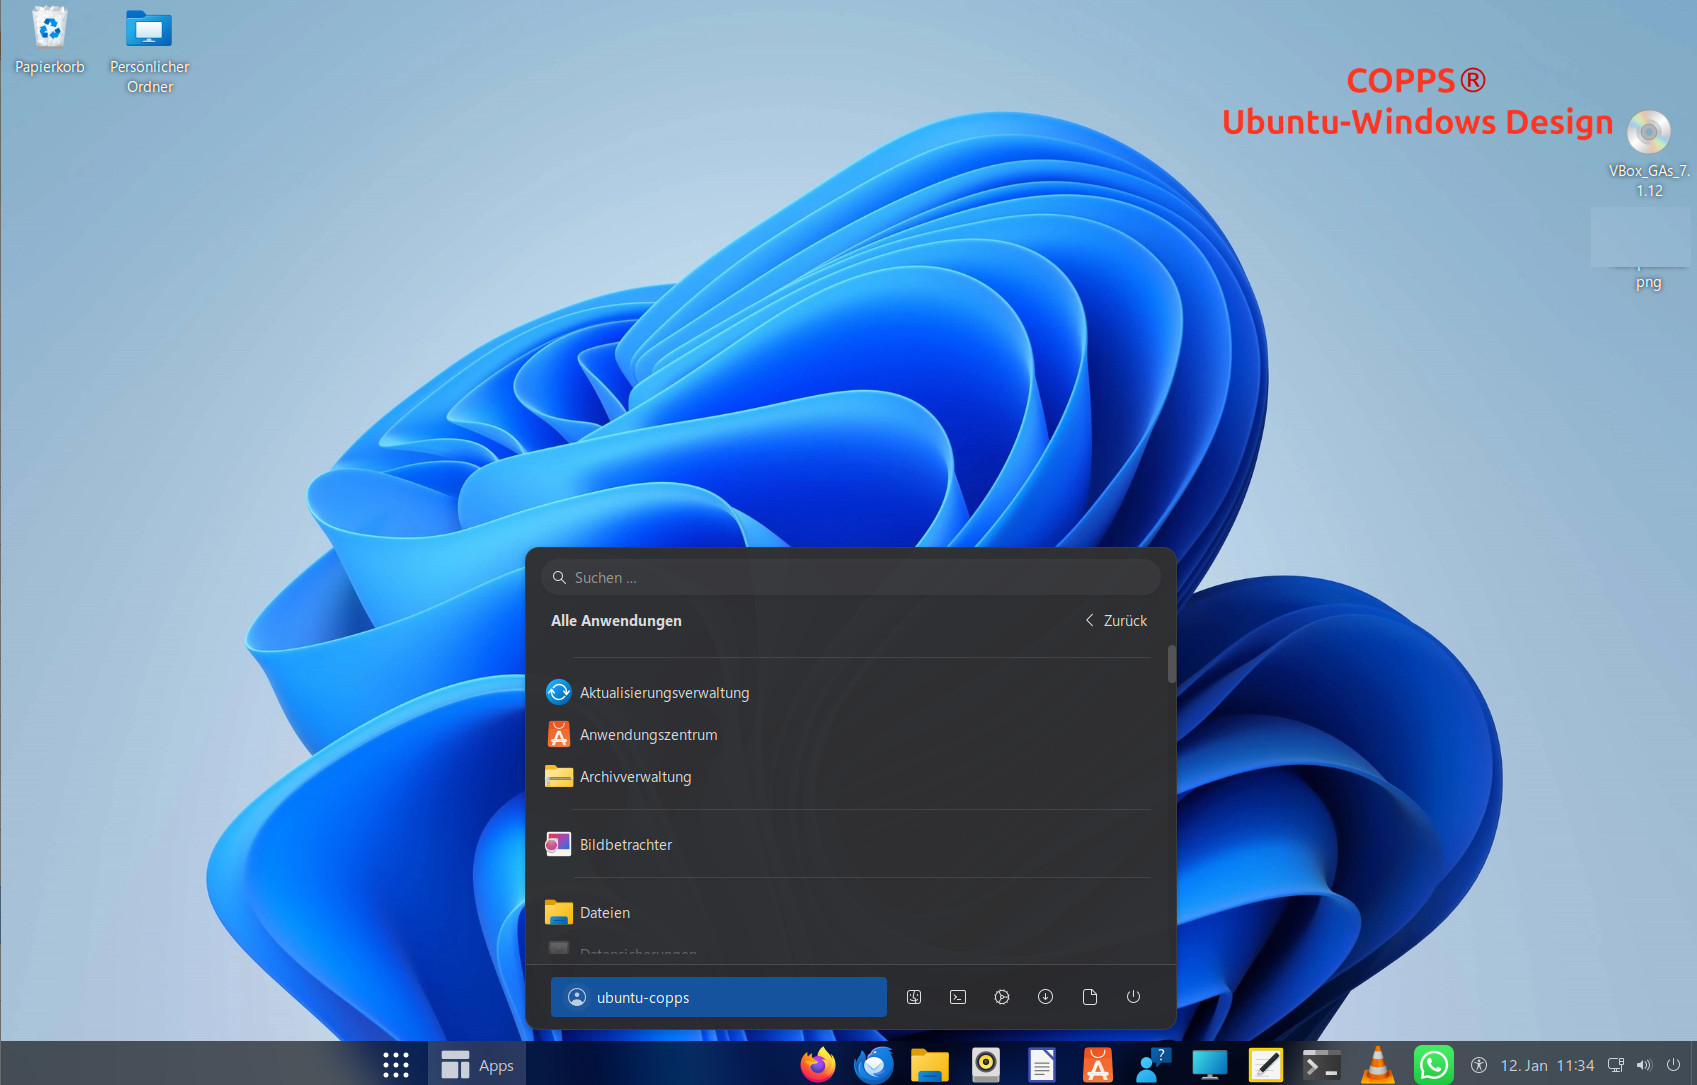Open the volume indicator in the tray

(x=1644, y=1065)
